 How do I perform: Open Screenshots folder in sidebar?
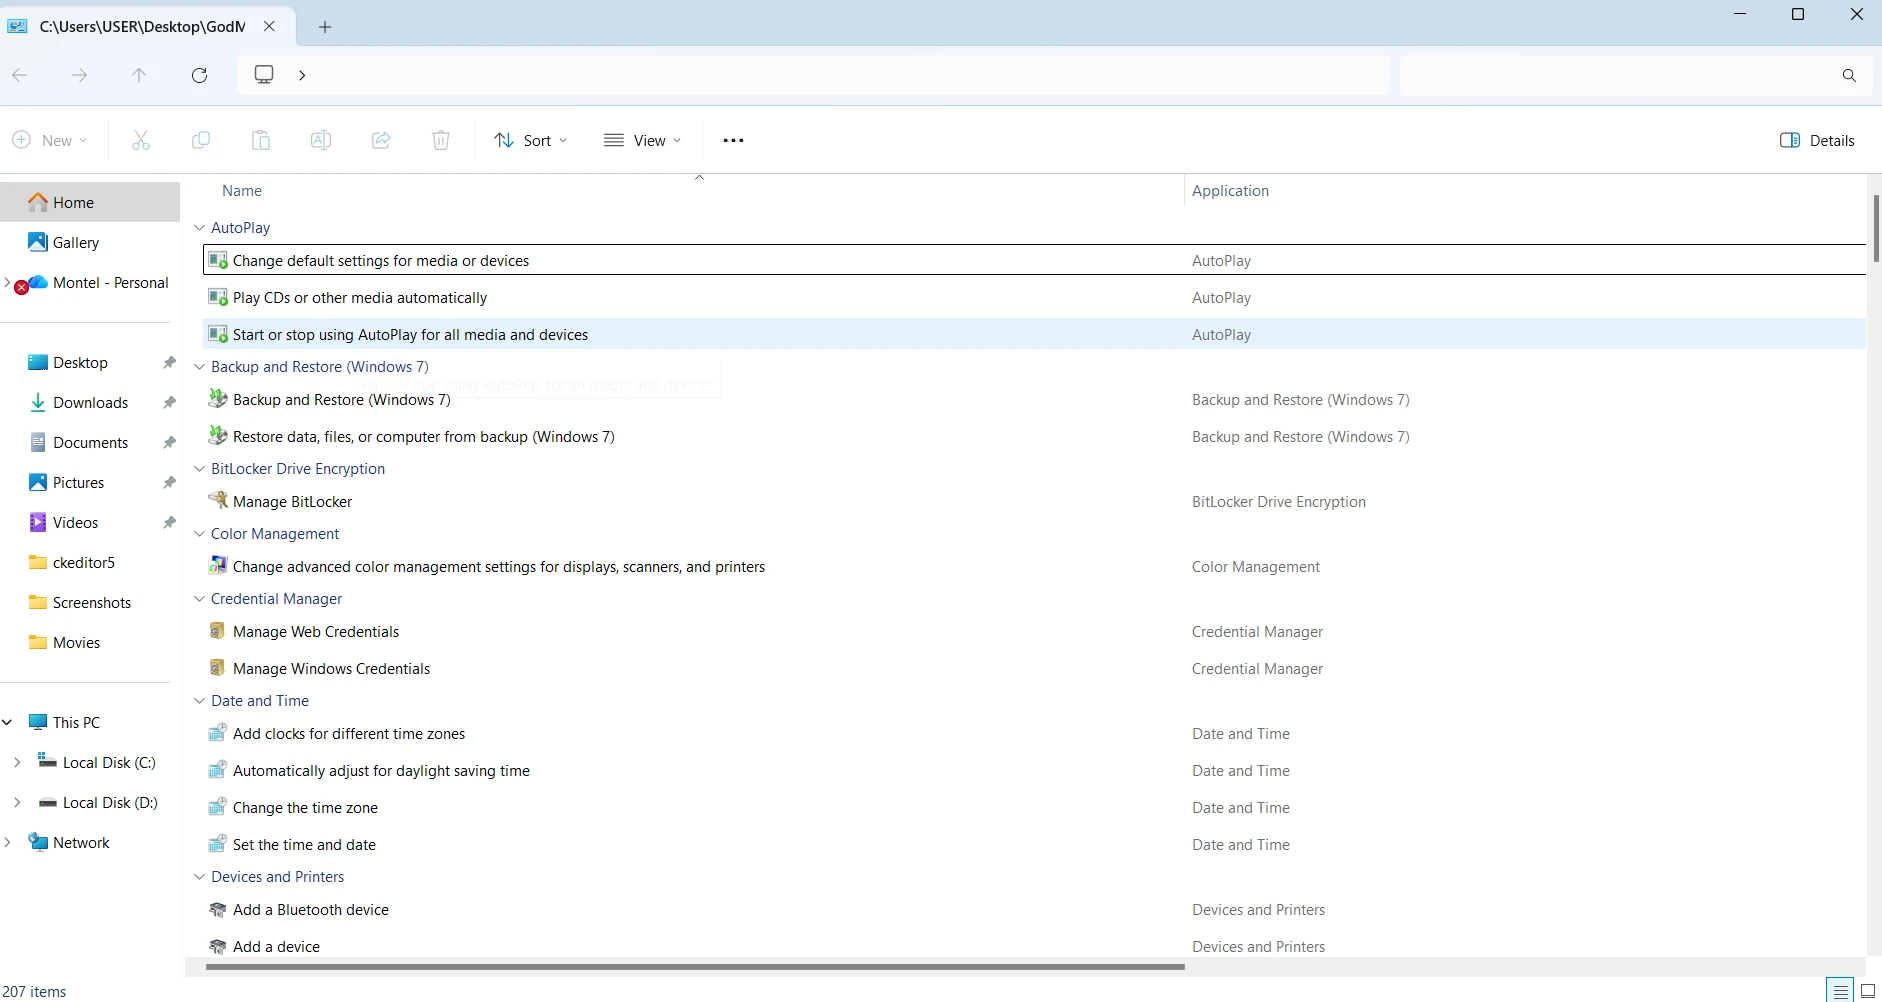click(x=90, y=602)
